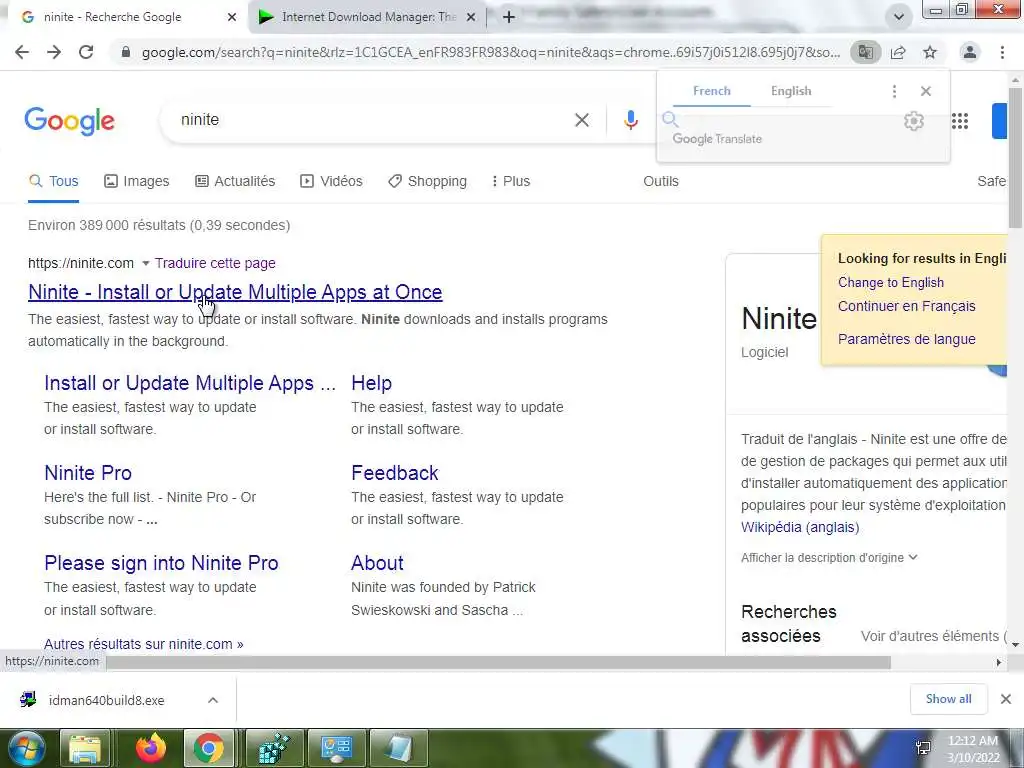The image size is (1024, 768).
Task: Click Show all downloads button
Action: [948, 699]
